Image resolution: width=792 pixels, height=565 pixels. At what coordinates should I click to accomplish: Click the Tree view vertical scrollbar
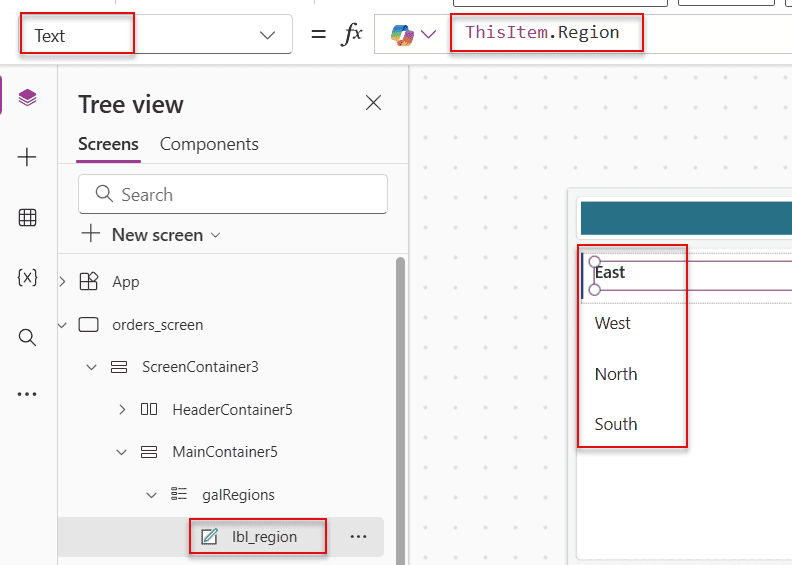click(x=401, y=410)
